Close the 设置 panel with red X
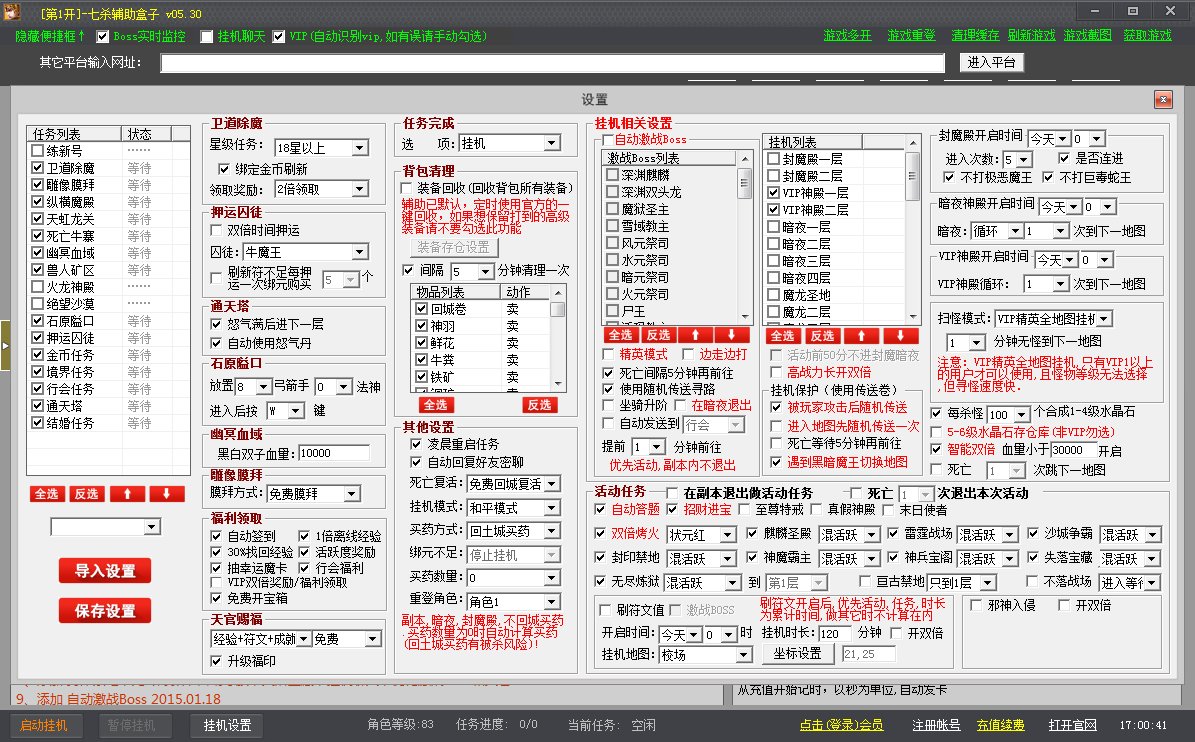The height and width of the screenshot is (742, 1195). click(x=1162, y=99)
